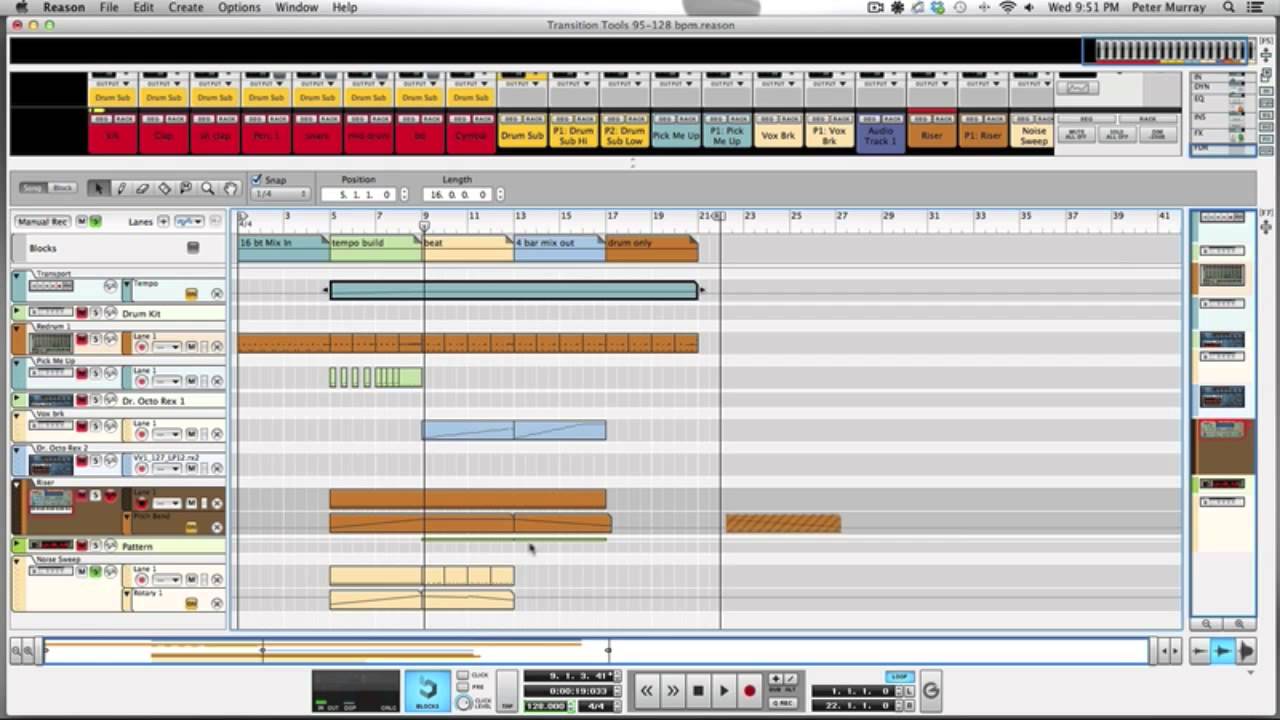Viewport: 1280px width, 720px height.
Task: Mute the Drum Kit track
Action: coord(83,313)
